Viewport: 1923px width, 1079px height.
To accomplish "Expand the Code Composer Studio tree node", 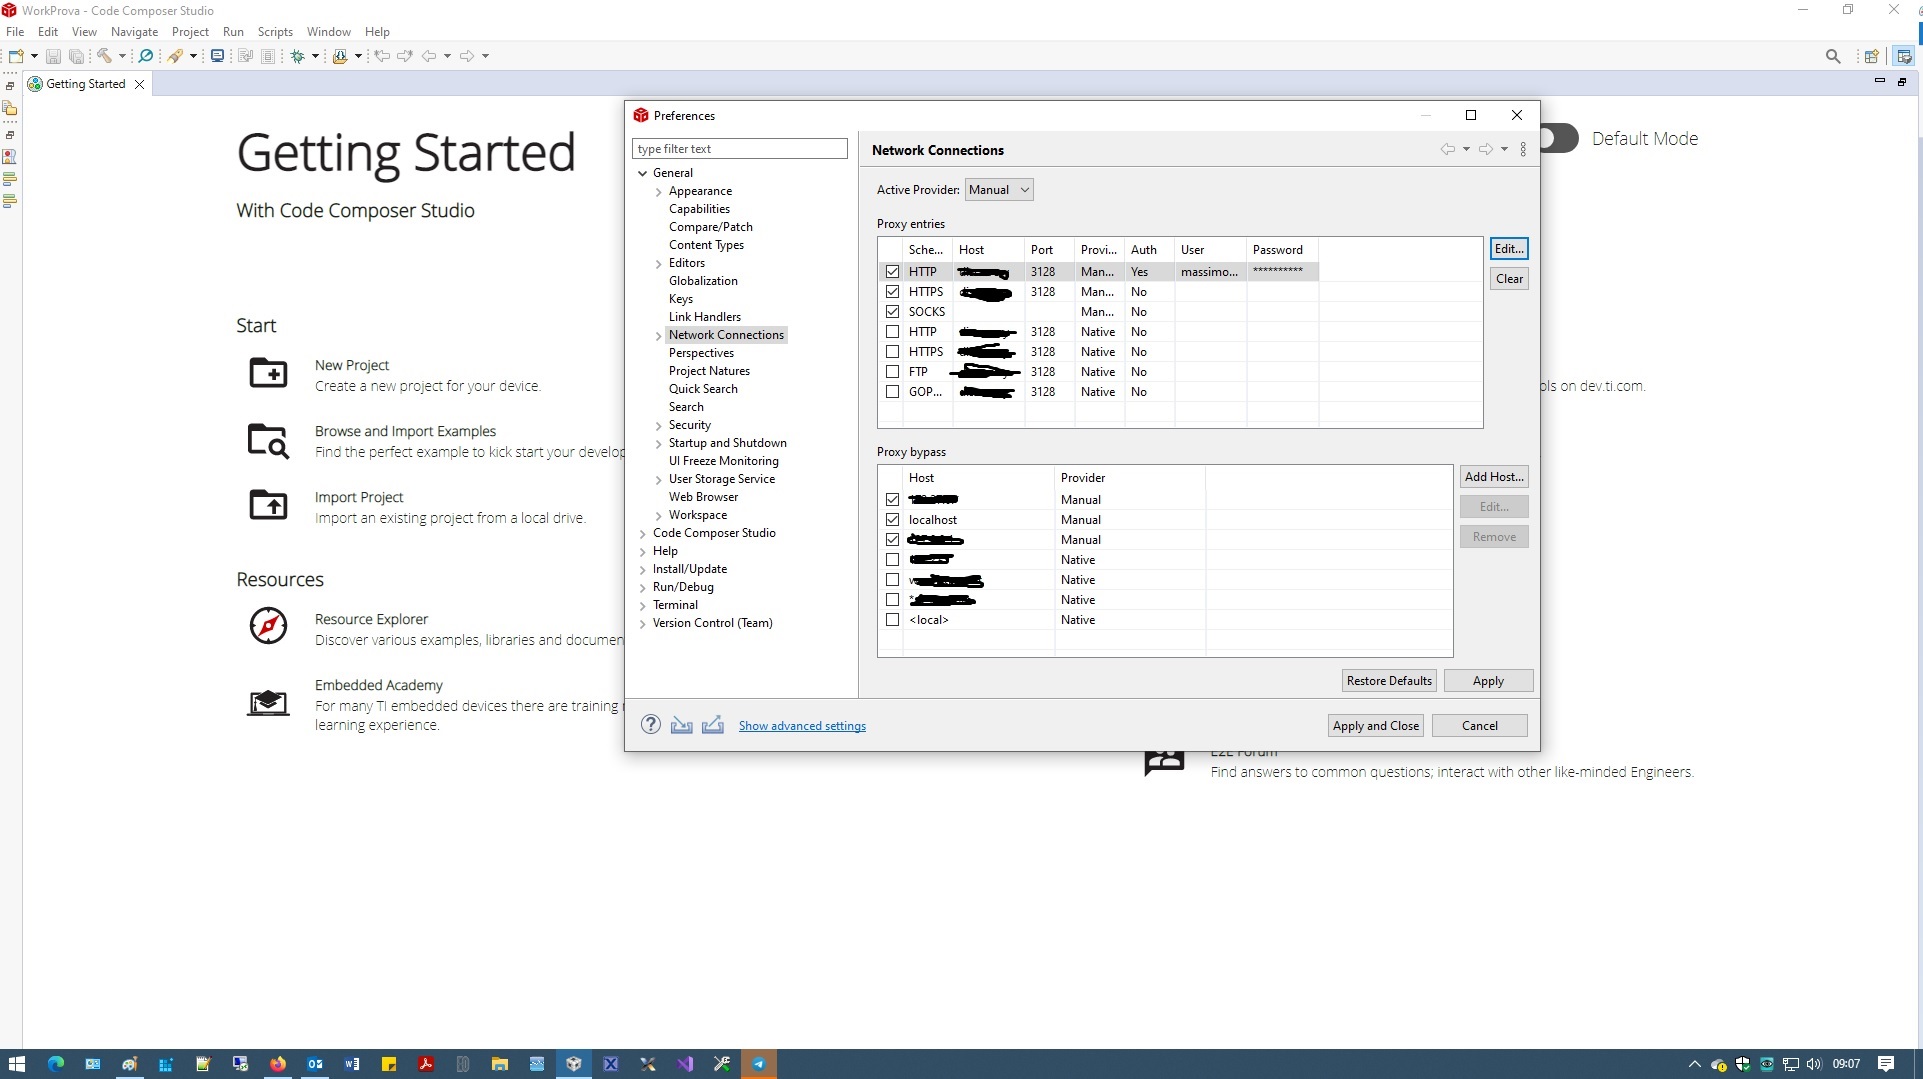I will 643,534.
